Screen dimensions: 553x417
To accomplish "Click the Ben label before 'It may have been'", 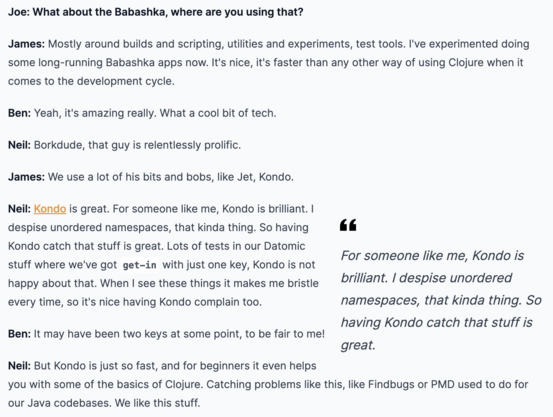I will click(19, 334).
